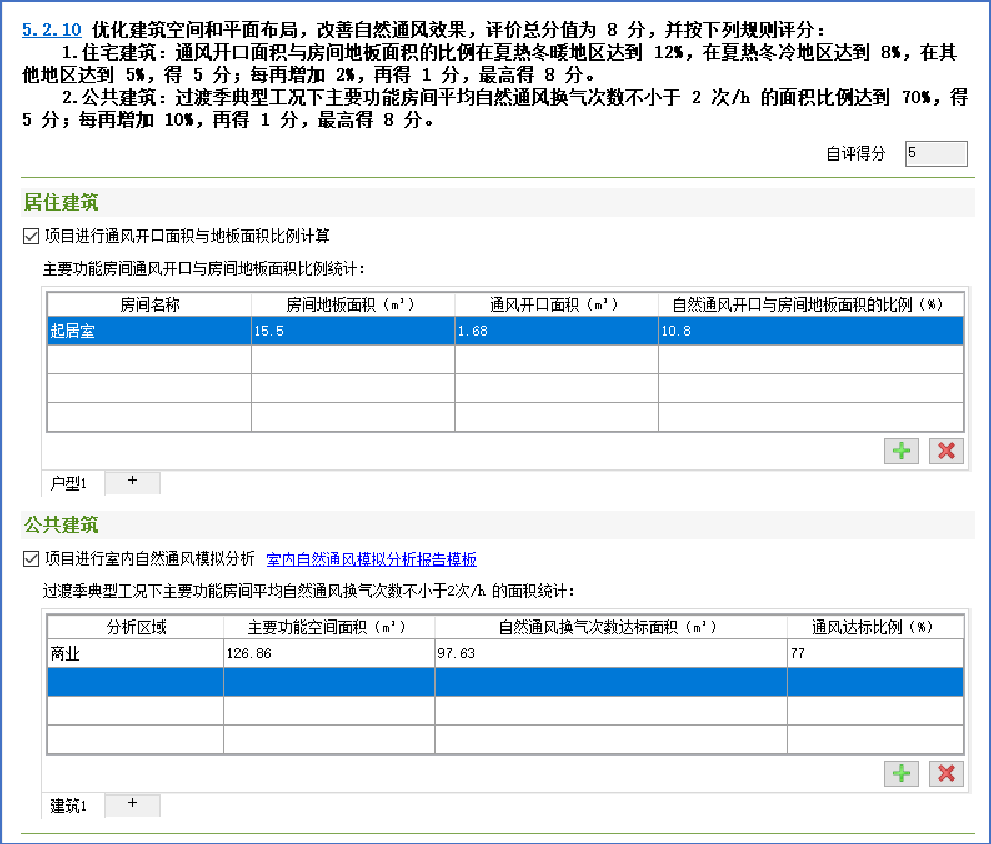
Task: Add new tab next to 建筑1
Action: coord(132,805)
